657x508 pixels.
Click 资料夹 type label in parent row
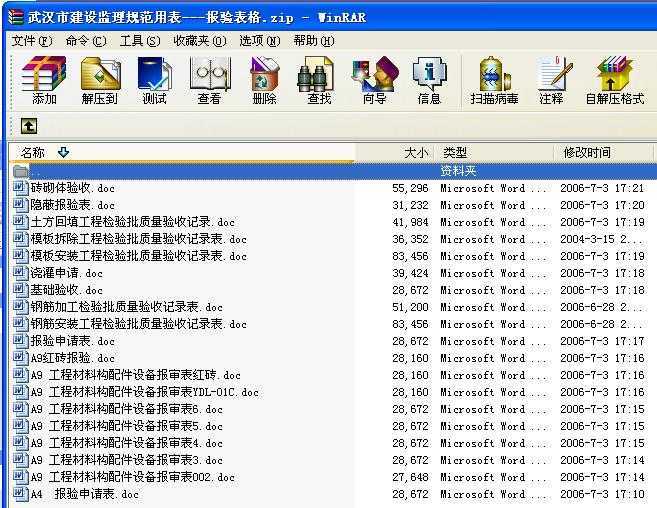(458, 171)
